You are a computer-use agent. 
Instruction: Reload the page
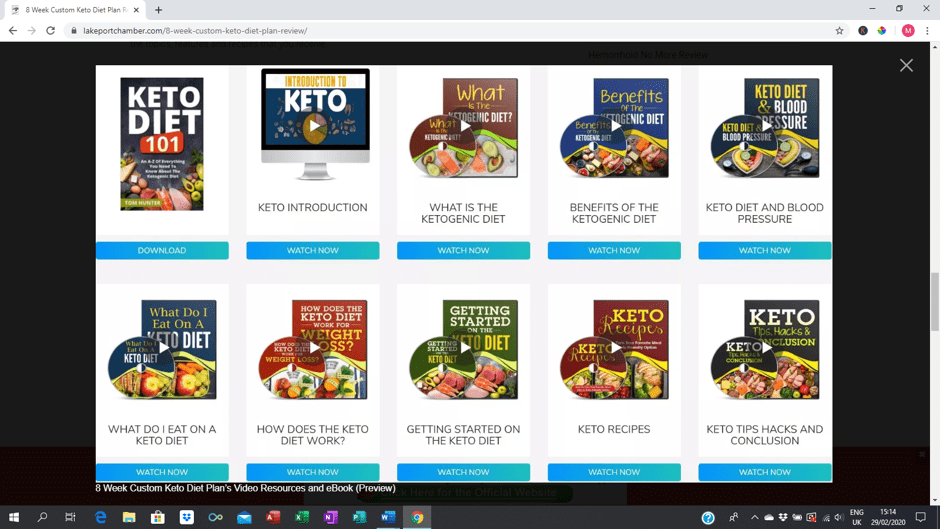(x=51, y=31)
